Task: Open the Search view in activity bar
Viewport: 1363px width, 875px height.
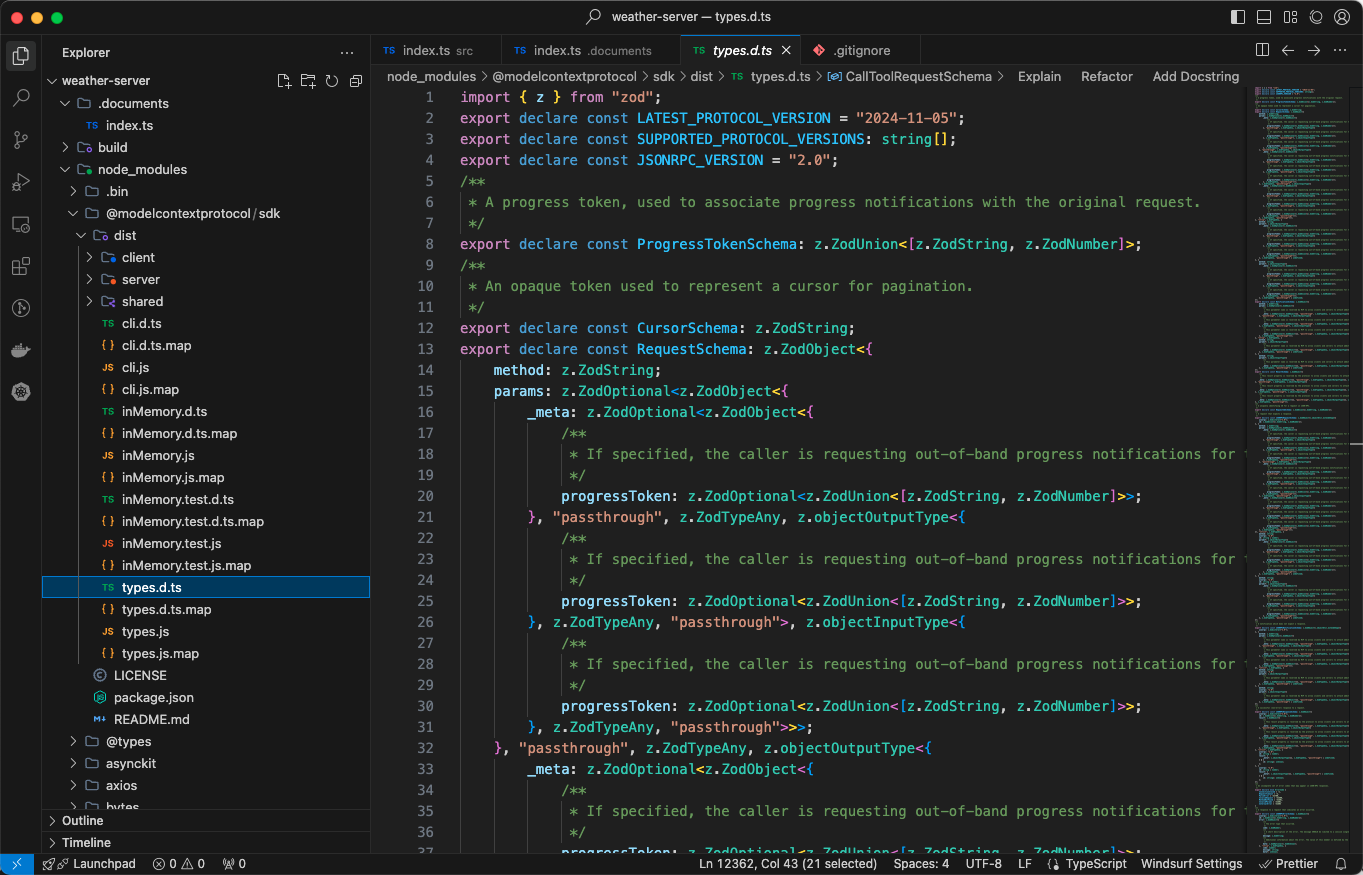Action: tap(21, 98)
